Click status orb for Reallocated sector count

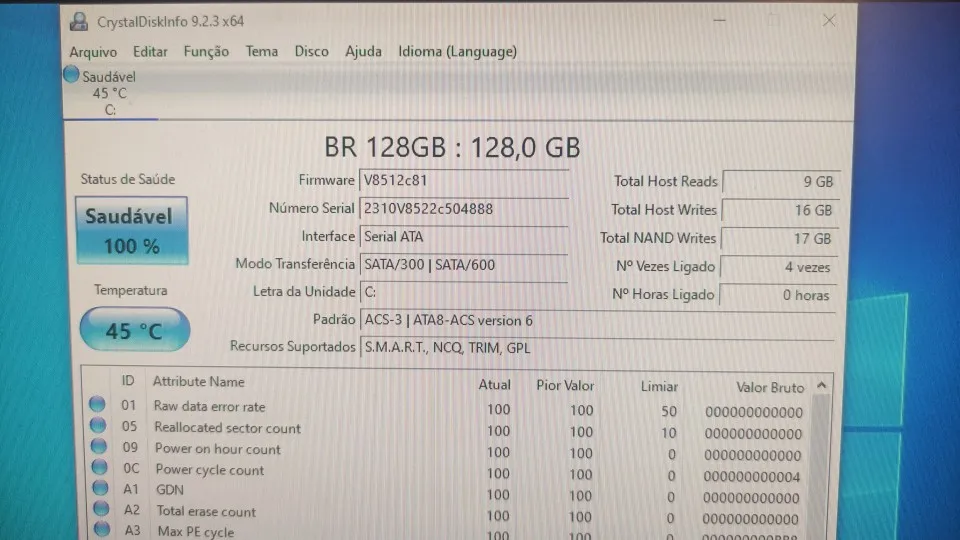tap(98, 427)
